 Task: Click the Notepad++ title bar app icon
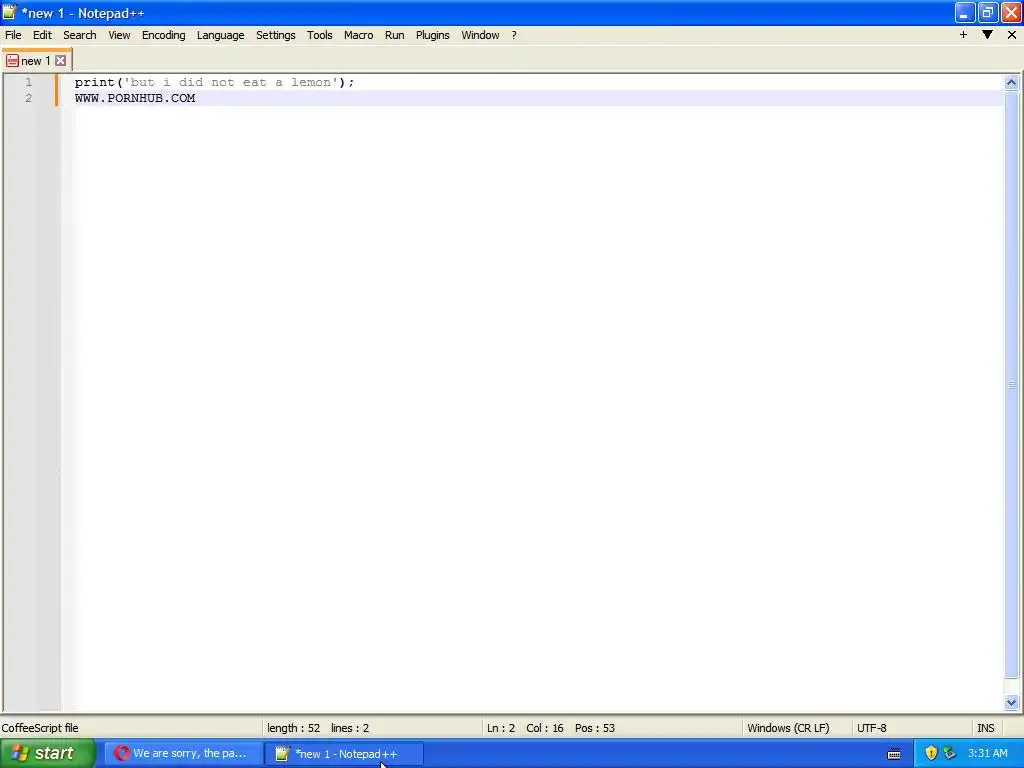tap(9, 12)
